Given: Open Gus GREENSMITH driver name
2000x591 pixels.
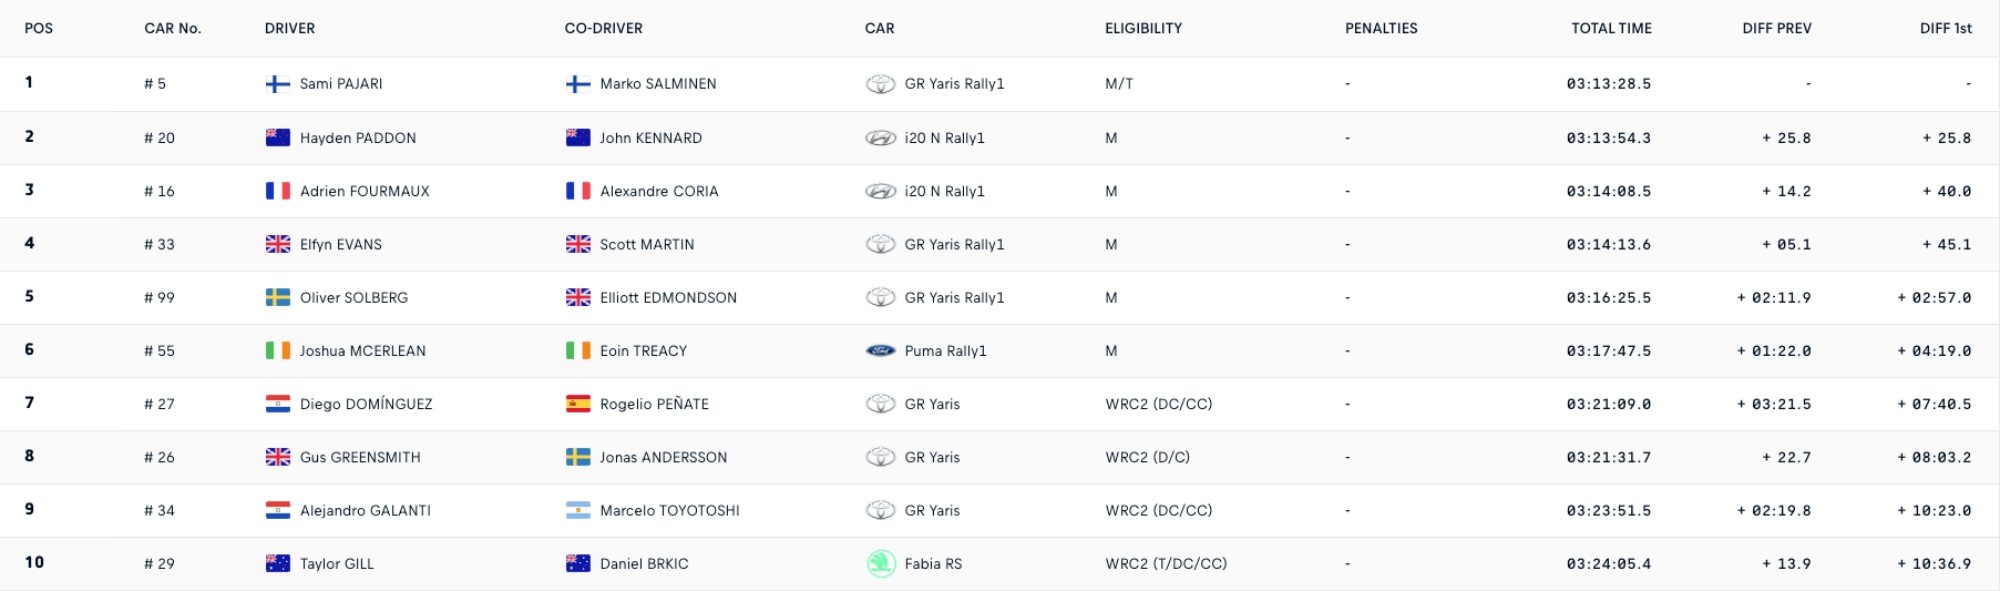Looking at the screenshot, I should click(360, 457).
